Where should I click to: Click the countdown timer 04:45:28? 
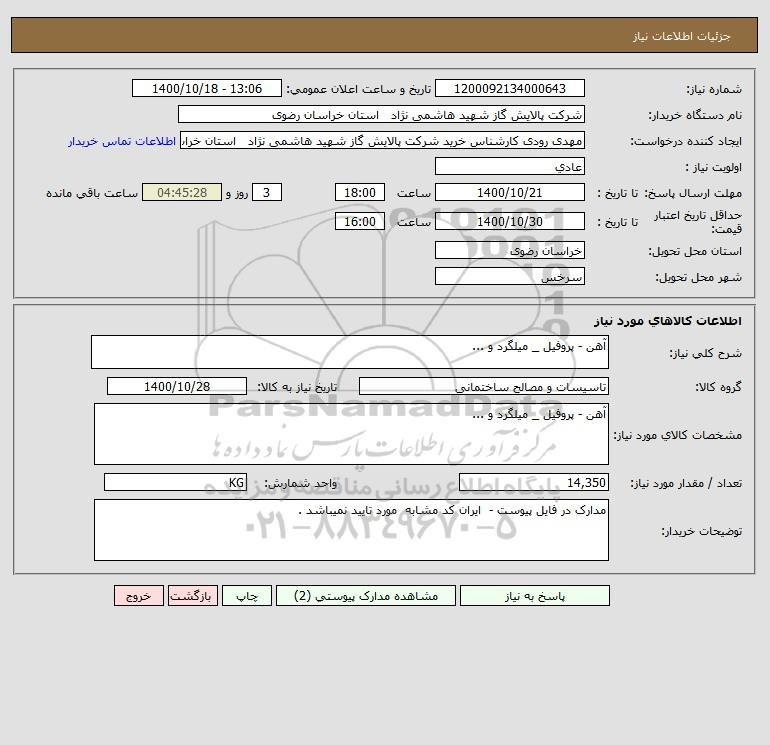coord(182,193)
